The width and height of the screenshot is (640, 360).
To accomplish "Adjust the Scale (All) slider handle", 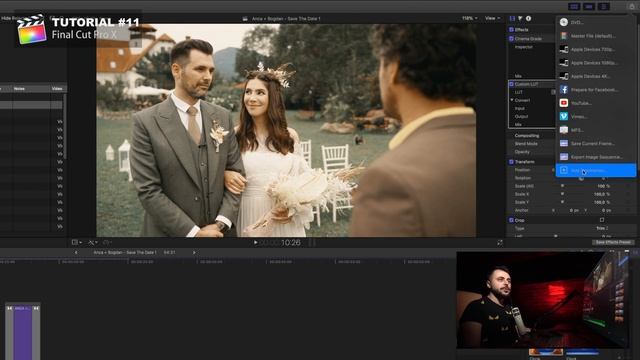I will pos(562,186).
